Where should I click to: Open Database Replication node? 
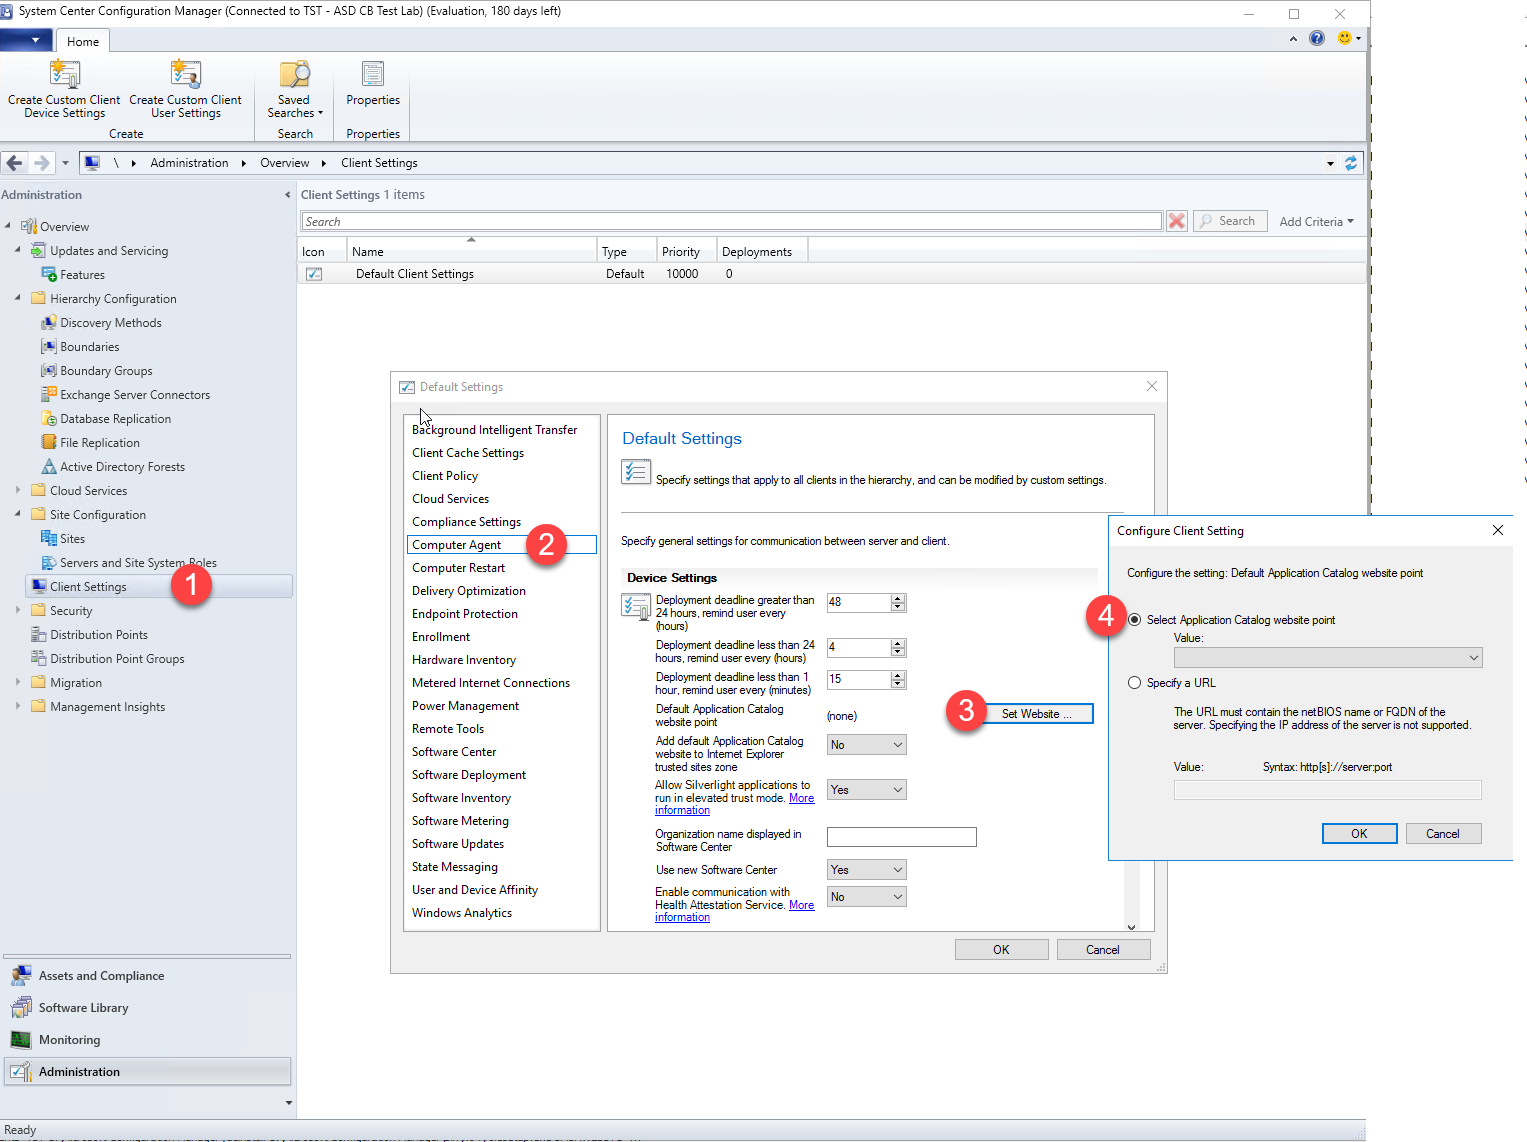tap(115, 419)
